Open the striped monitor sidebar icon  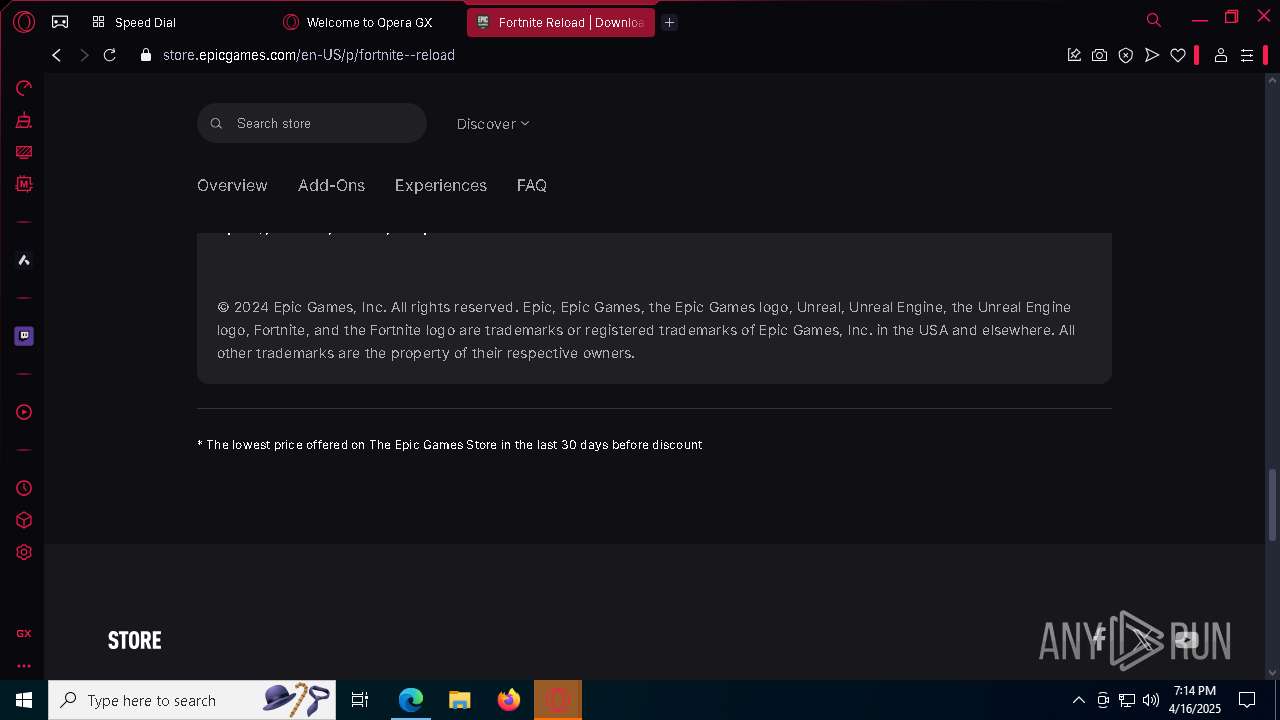point(24,152)
